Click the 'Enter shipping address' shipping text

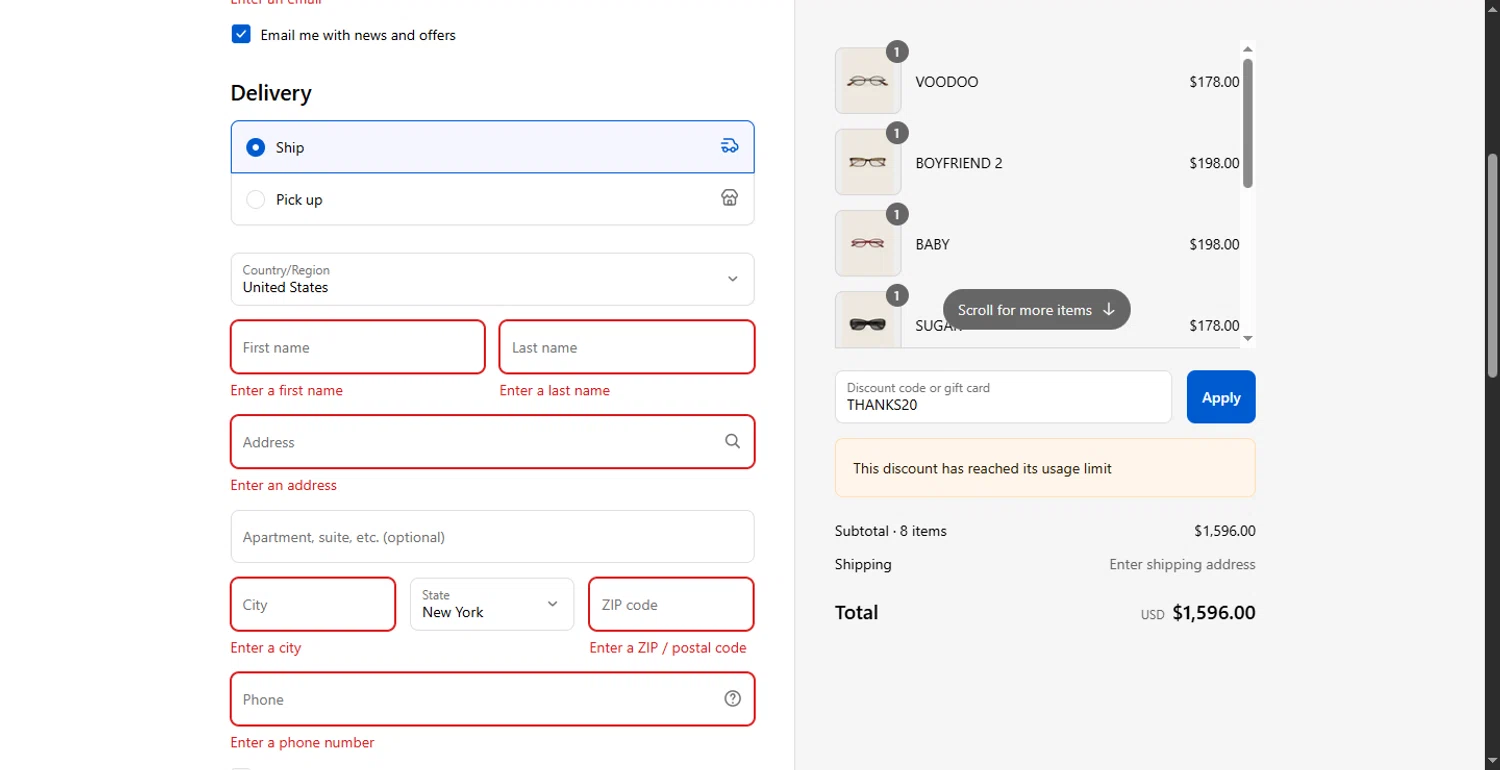pyautogui.click(x=1182, y=564)
